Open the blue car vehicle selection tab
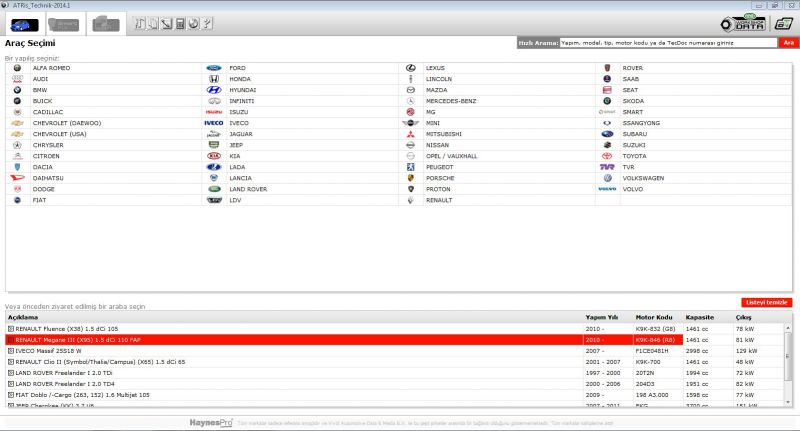Image resolution: width=800 pixels, height=431 pixels. [x=24, y=24]
